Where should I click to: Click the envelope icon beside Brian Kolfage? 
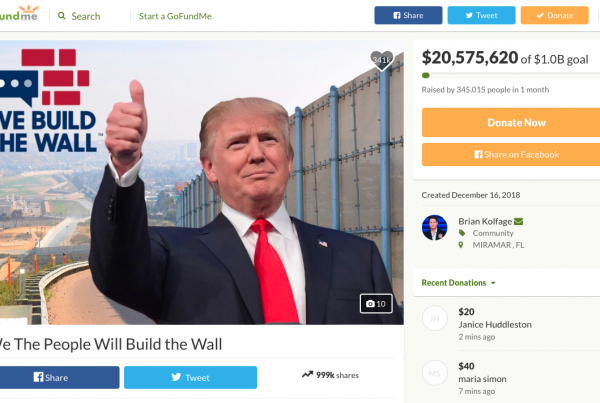[518, 221]
